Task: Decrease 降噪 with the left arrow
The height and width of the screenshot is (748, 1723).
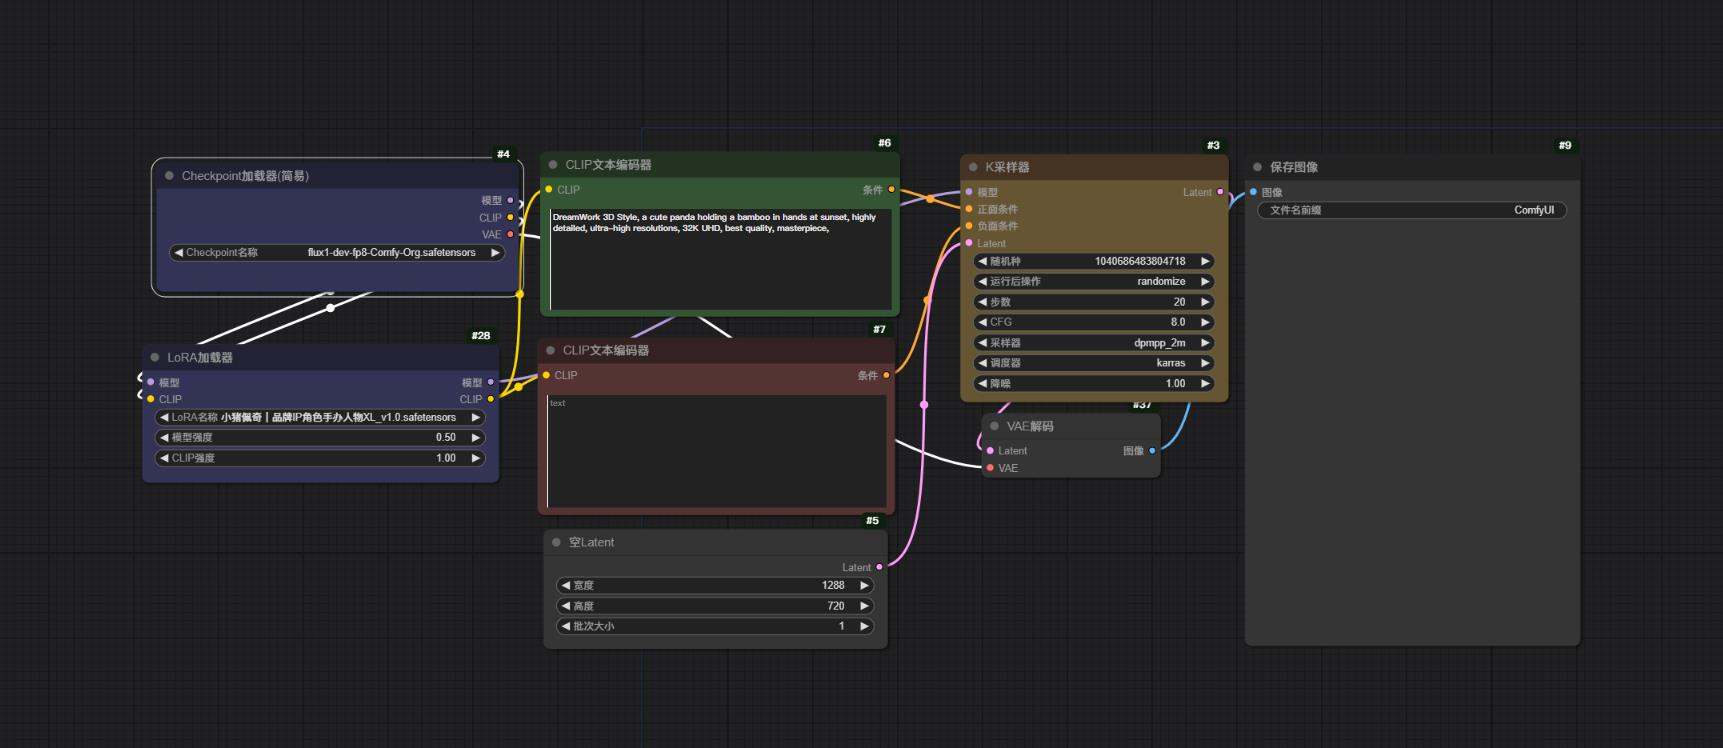Action: tap(982, 383)
